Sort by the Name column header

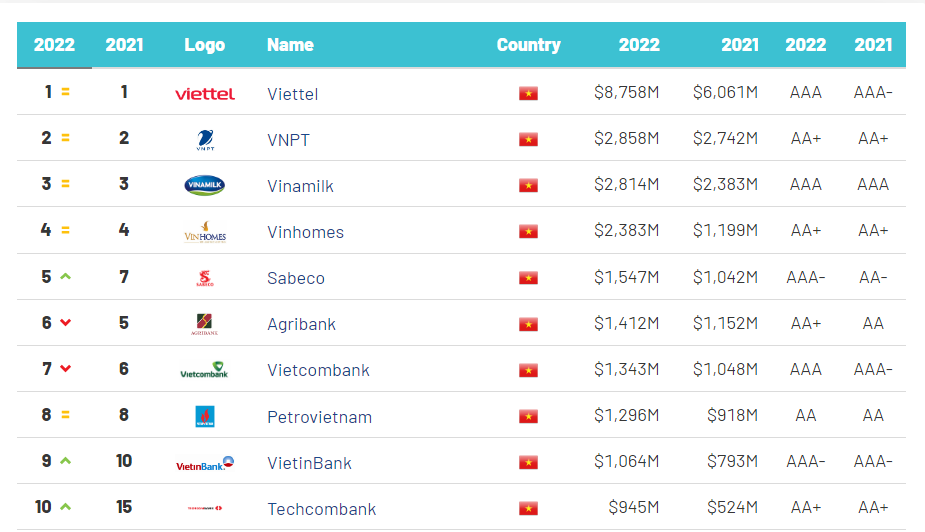[x=290, y=45]
